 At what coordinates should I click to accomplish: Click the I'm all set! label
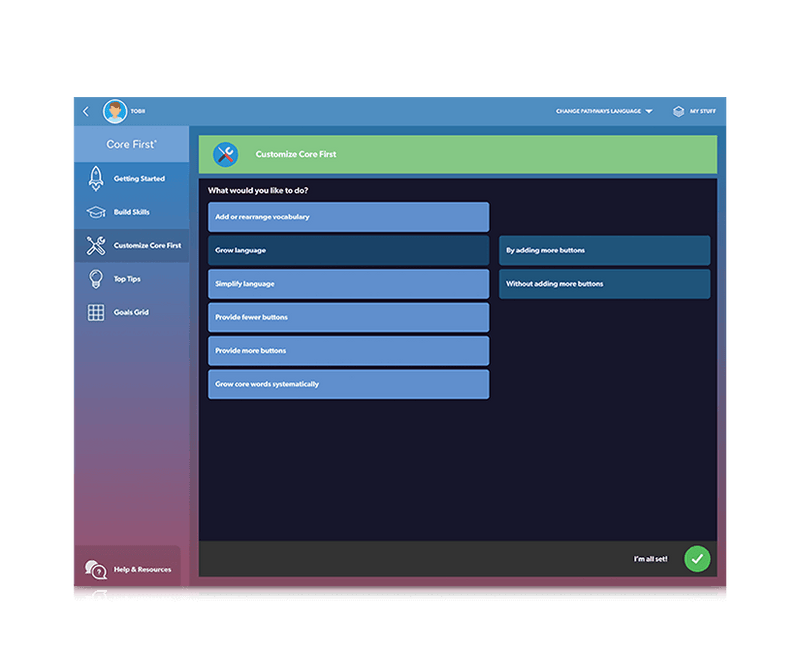tap(651, 559)
